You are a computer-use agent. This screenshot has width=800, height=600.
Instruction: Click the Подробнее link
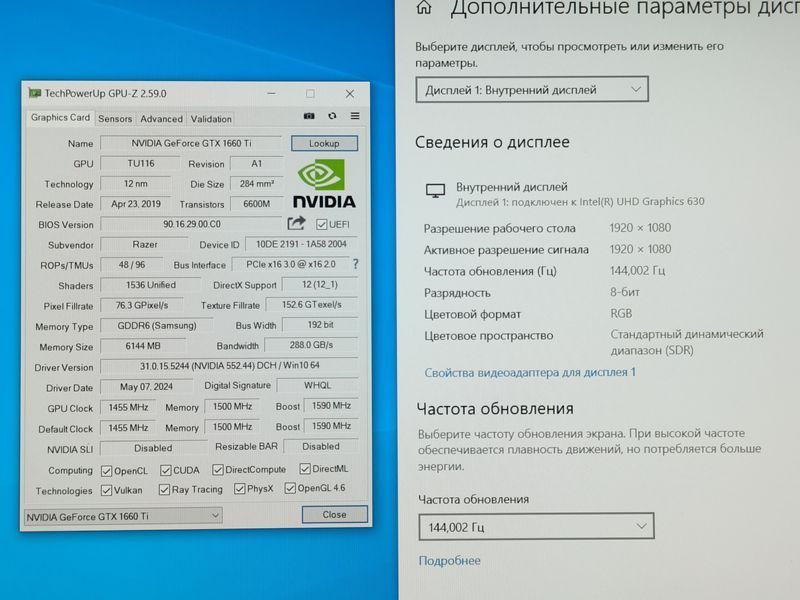coord(449,560)
